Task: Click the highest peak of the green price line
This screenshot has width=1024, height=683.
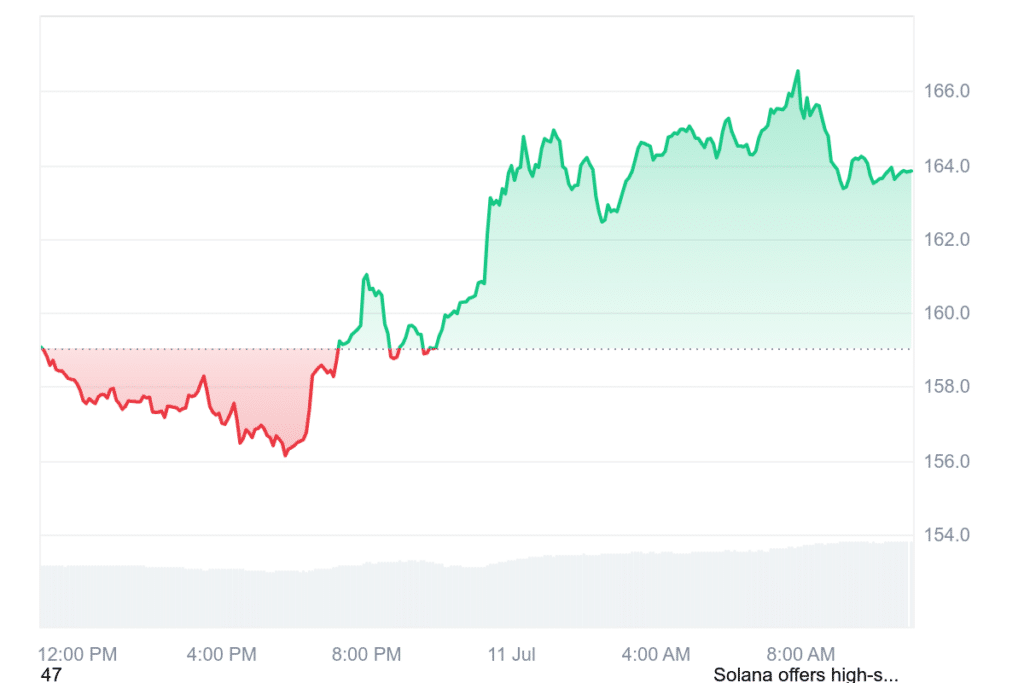Action: [797, 71]
